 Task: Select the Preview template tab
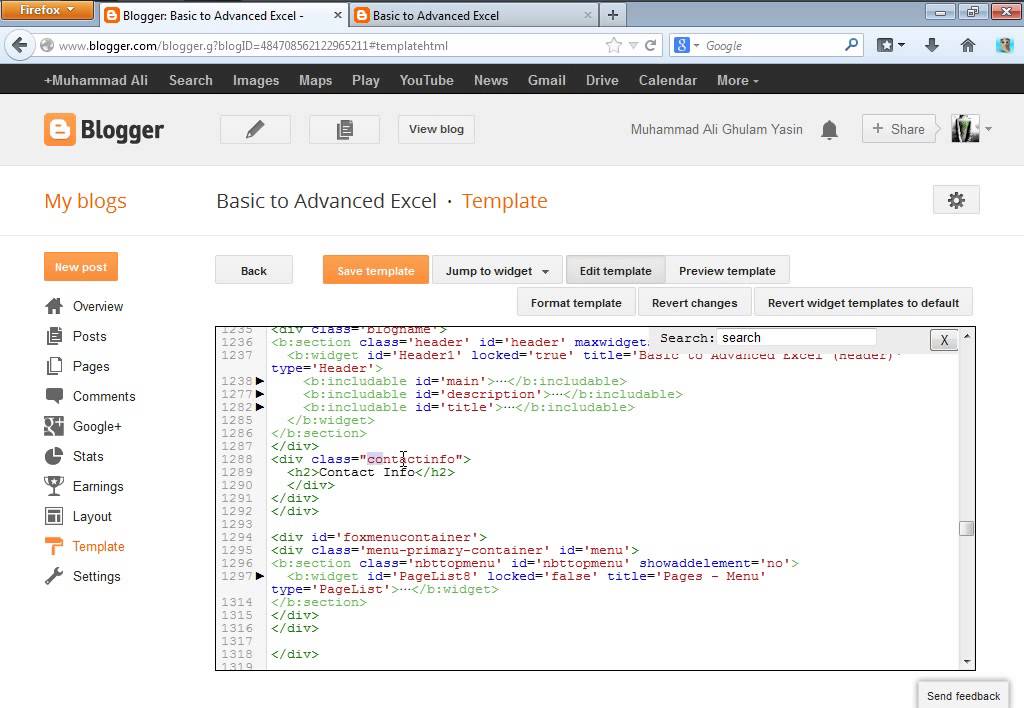coord(727,270)
